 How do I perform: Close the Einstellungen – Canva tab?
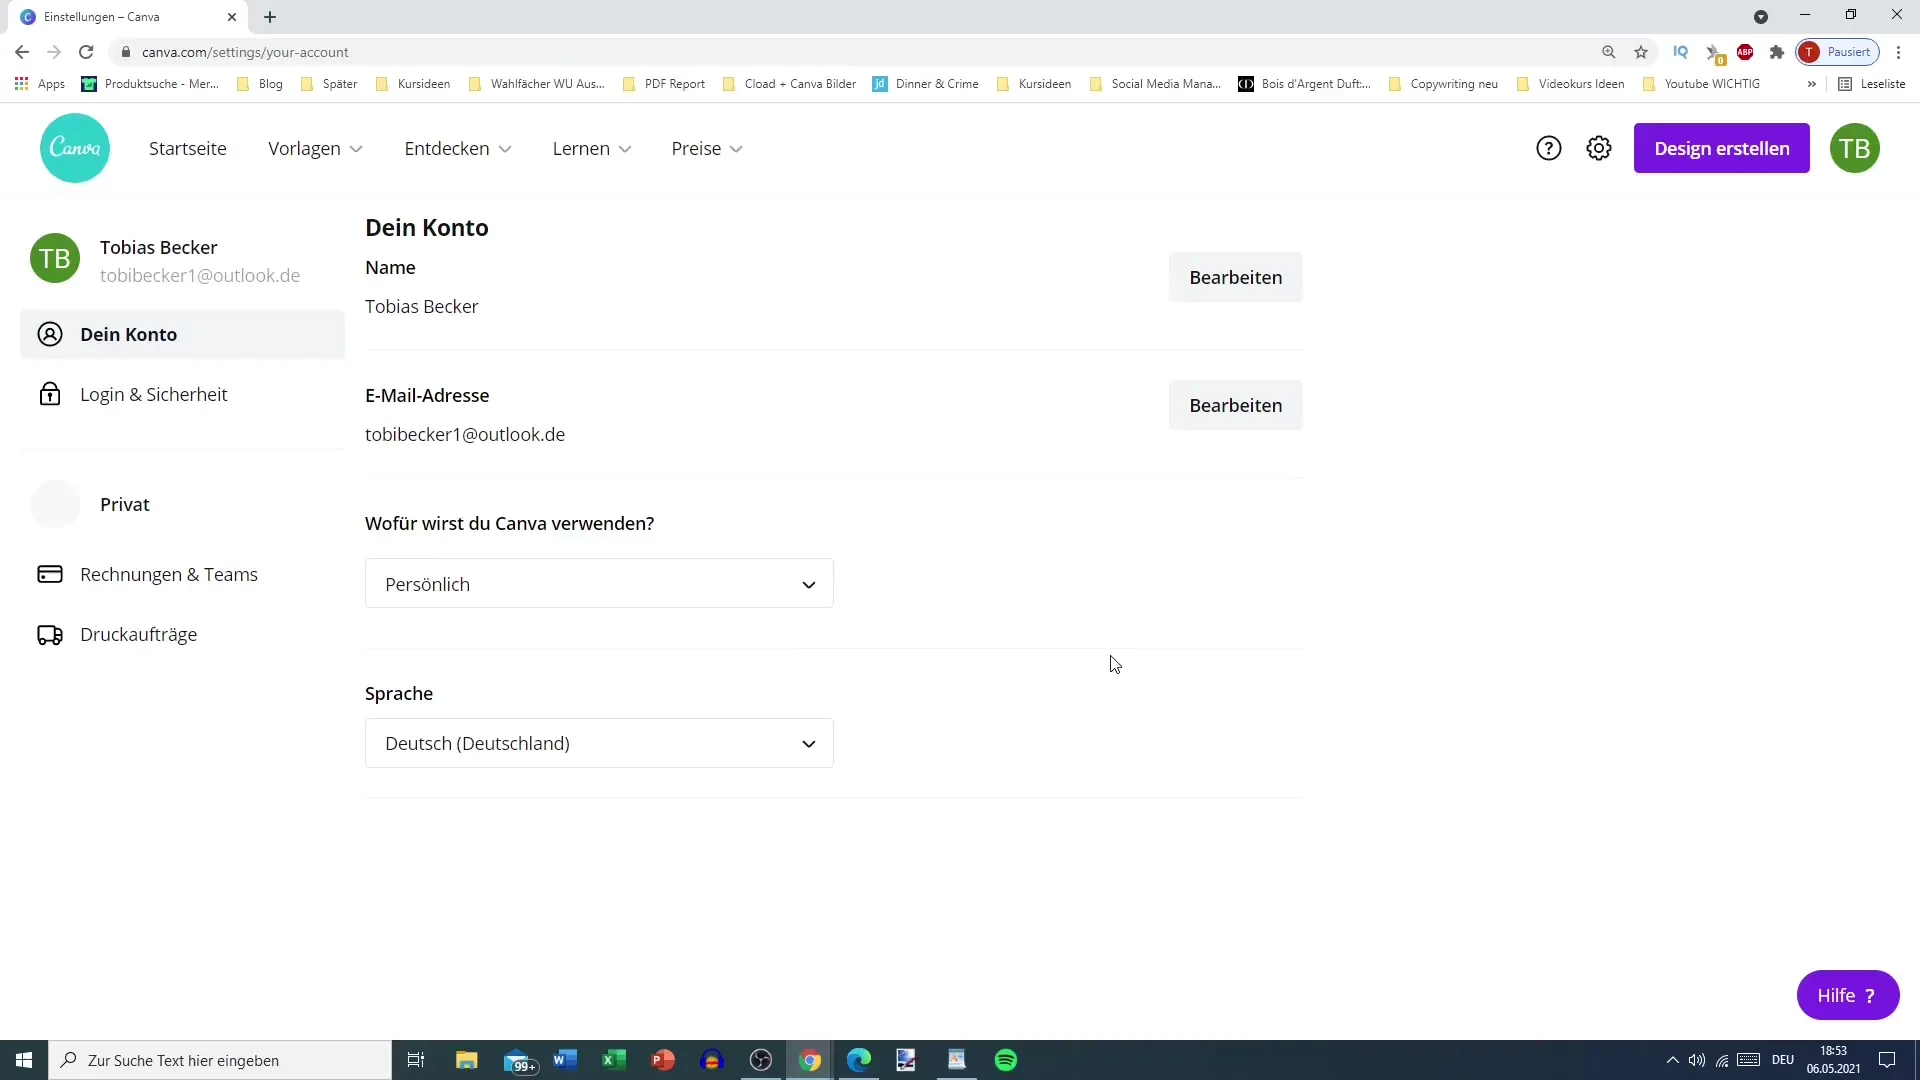pos(232,17)
